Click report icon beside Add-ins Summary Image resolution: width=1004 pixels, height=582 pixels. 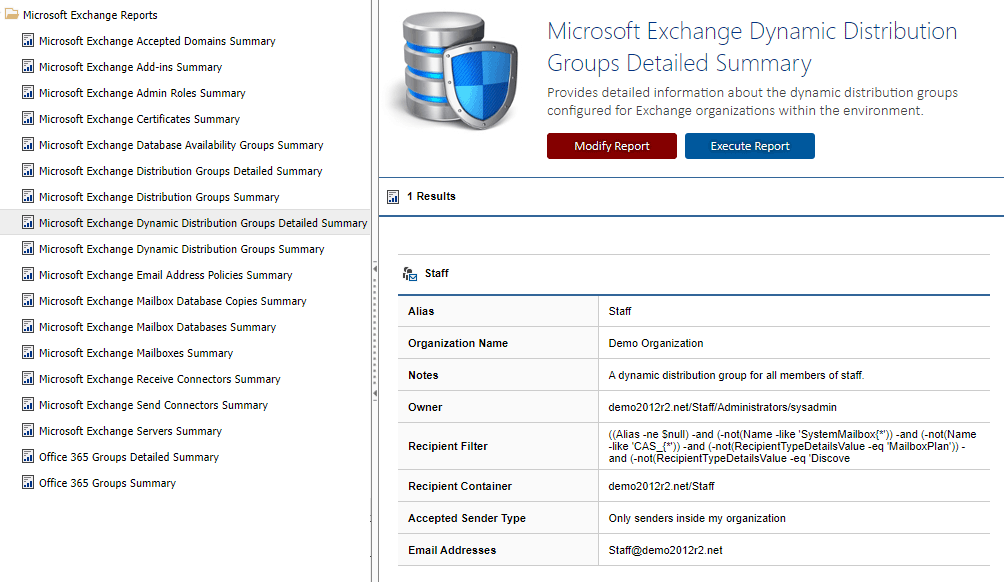point(28,66)
